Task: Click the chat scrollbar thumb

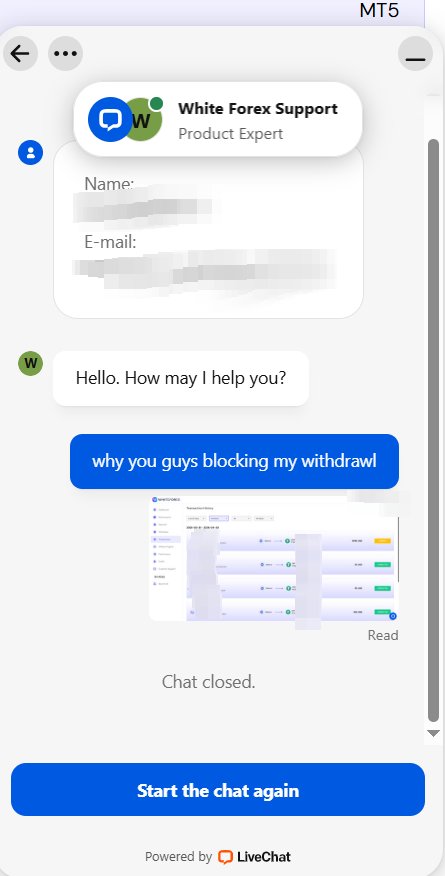Action: (433, 430)
